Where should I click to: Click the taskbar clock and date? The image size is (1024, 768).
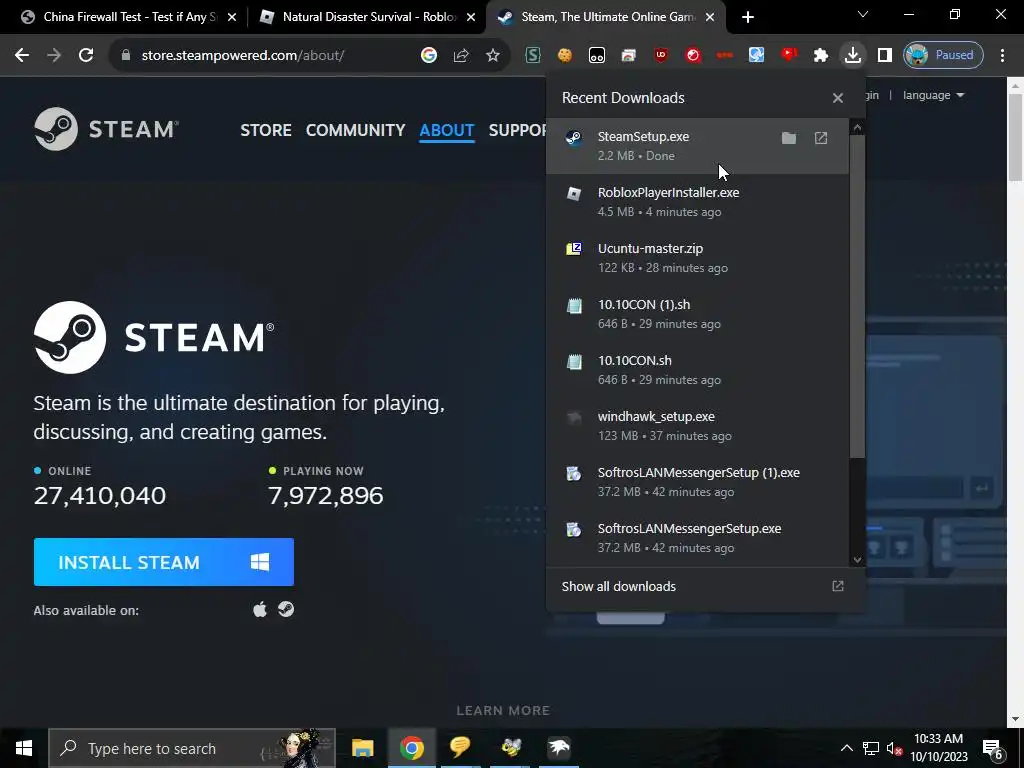coord(938,748)
